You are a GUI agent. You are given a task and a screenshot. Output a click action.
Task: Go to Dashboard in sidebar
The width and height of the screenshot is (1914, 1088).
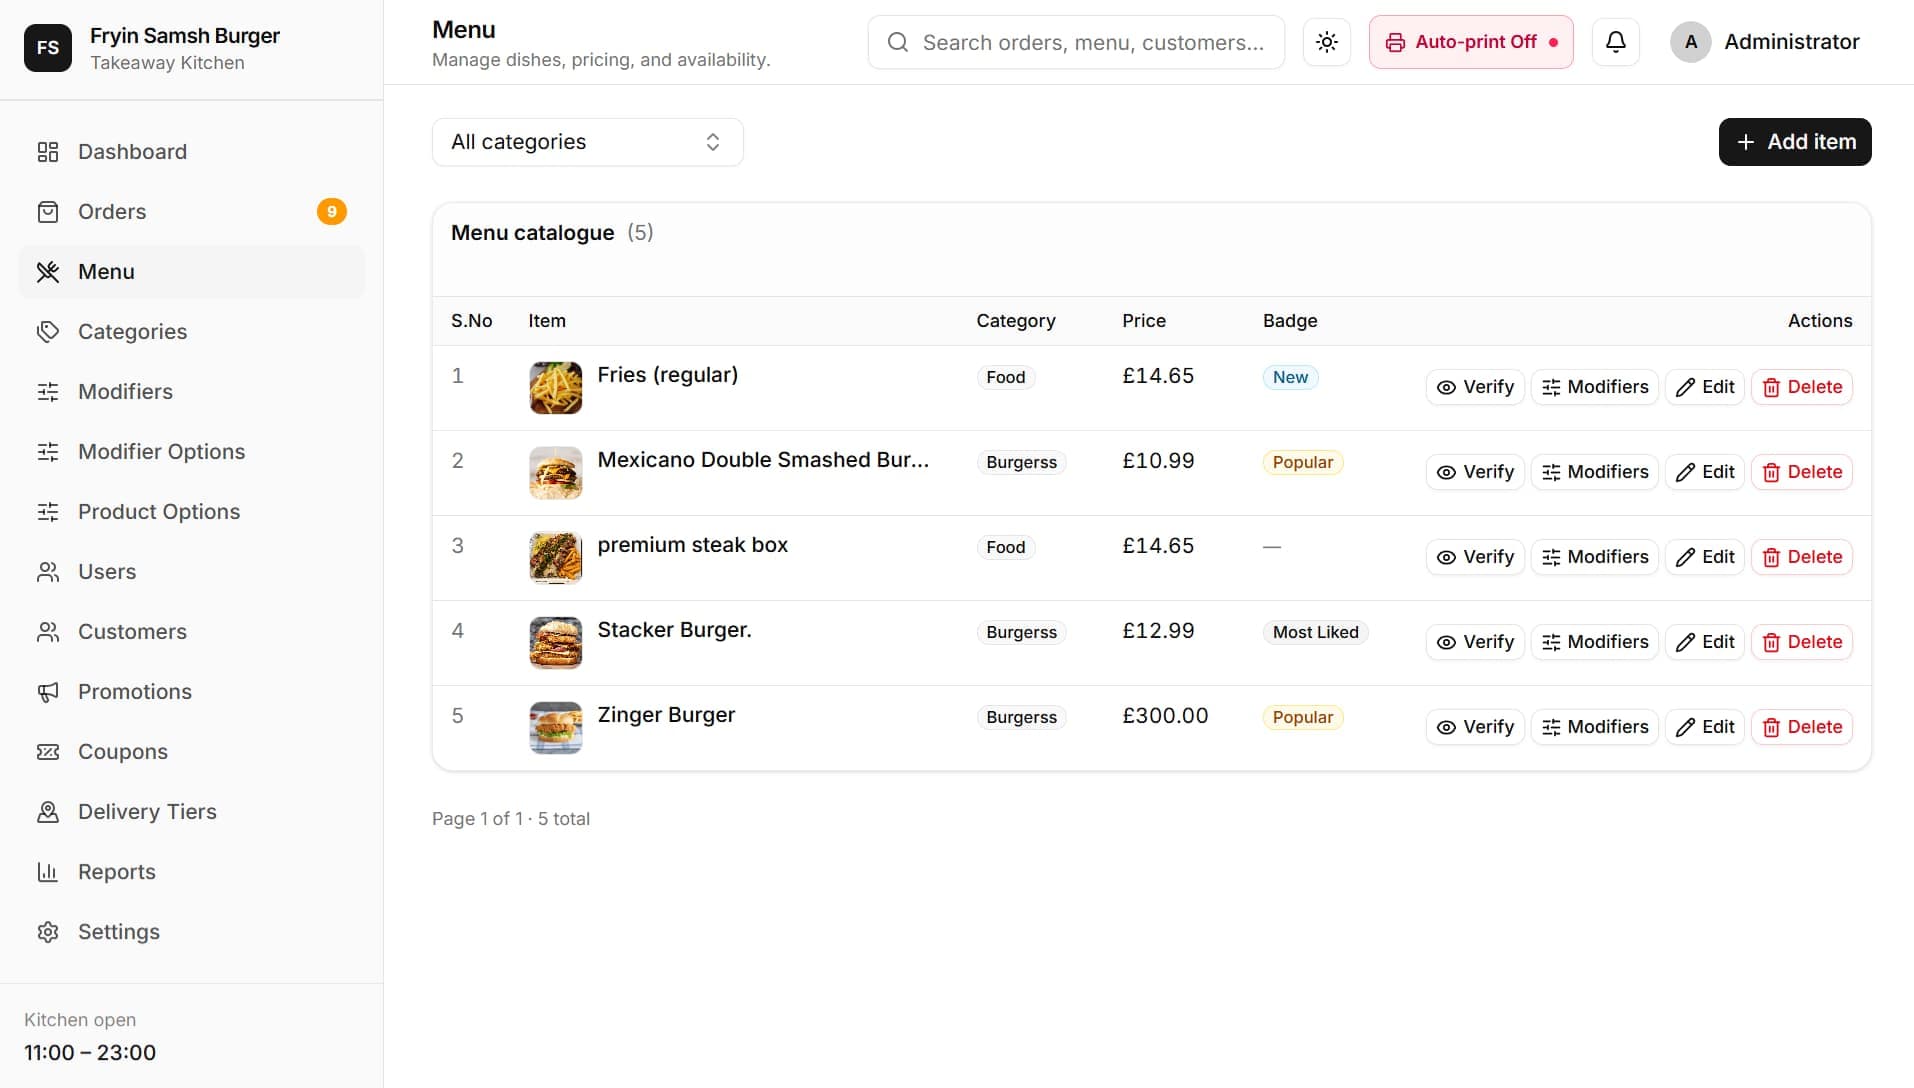(192, 152)
